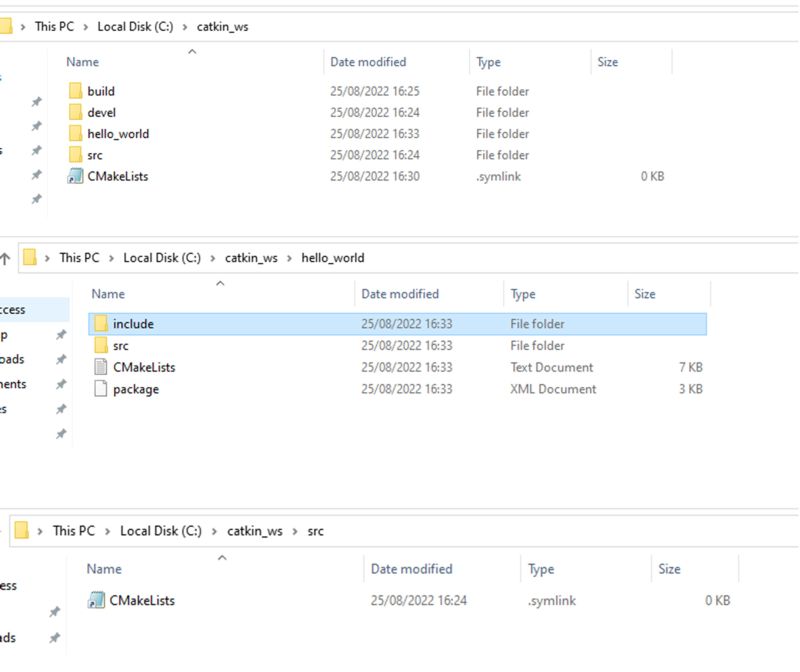Navigate to This PC via the breadcrumb
This screenshot has width=800, height=672.
tap(57, 27)
